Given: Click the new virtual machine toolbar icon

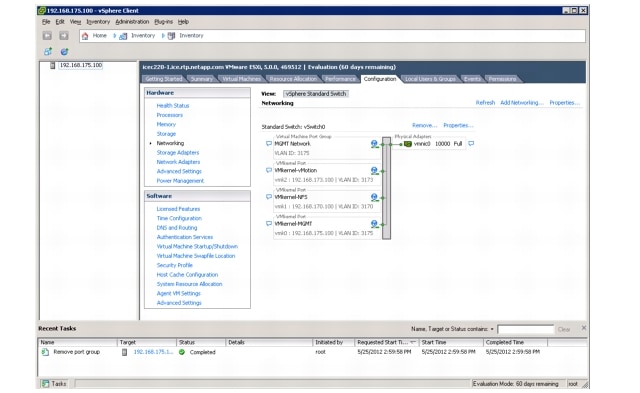Looking at the screenshot, I should point(48,51).
